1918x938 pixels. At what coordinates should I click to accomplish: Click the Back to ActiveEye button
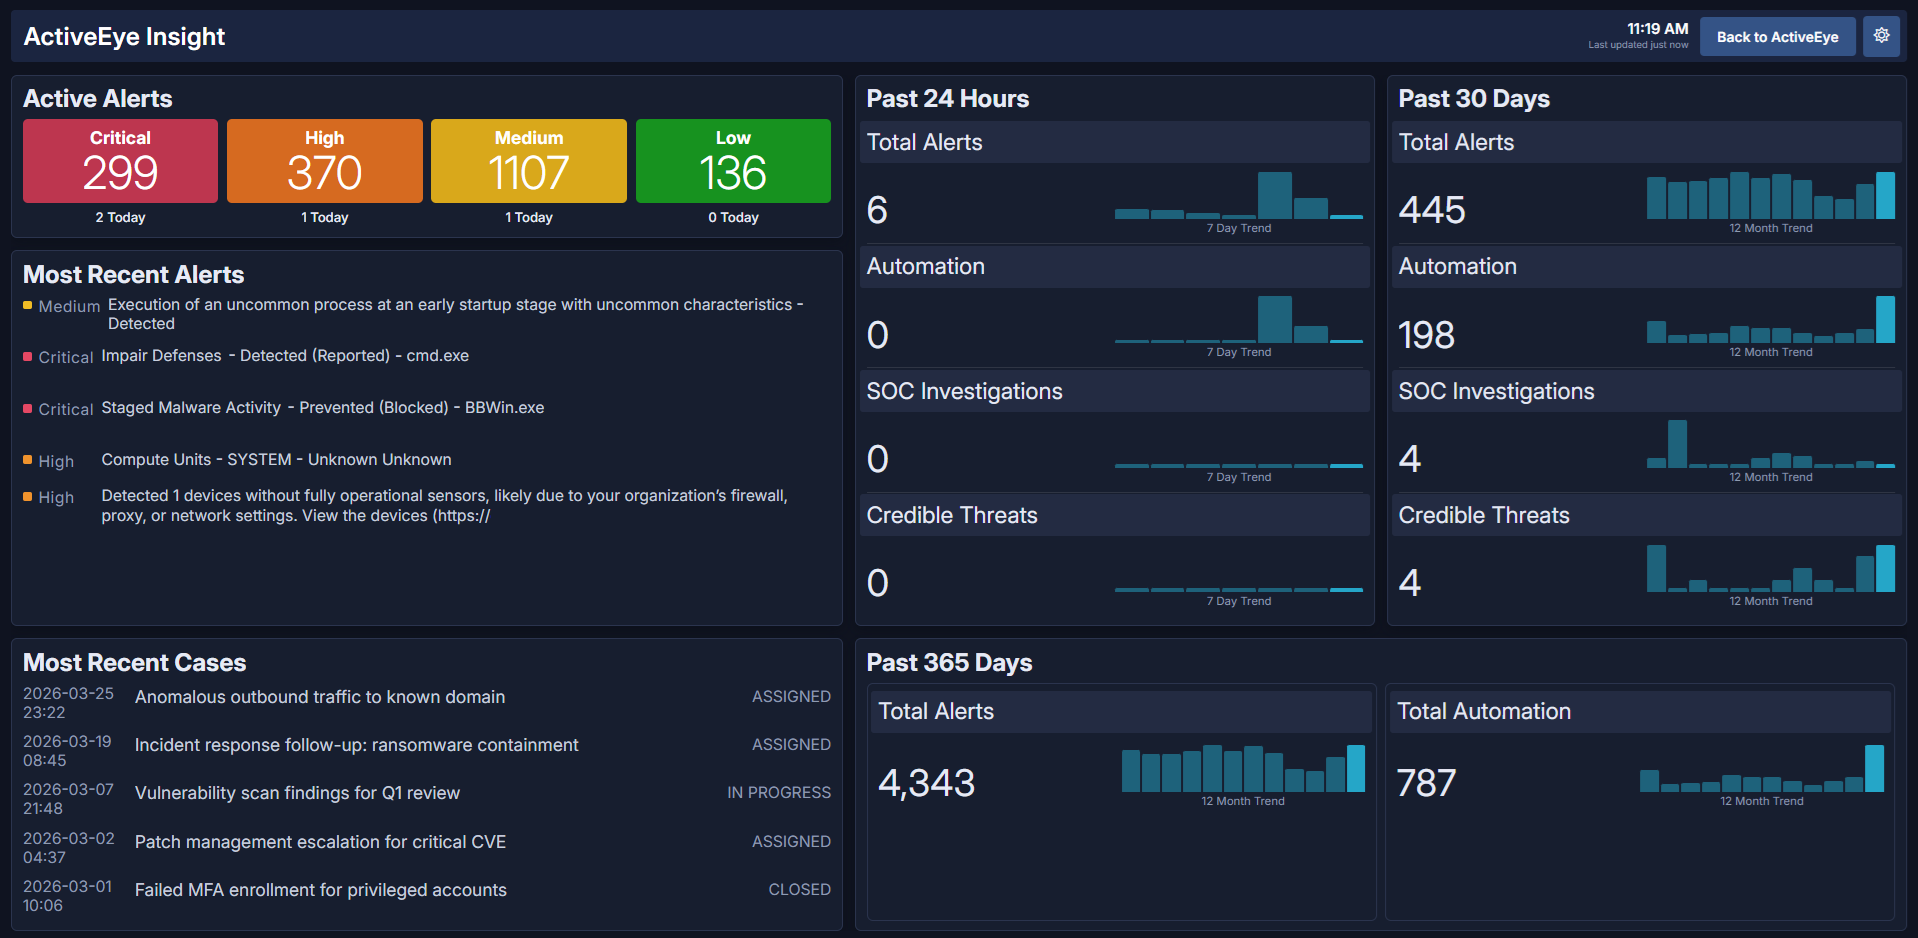[1777, 36]
